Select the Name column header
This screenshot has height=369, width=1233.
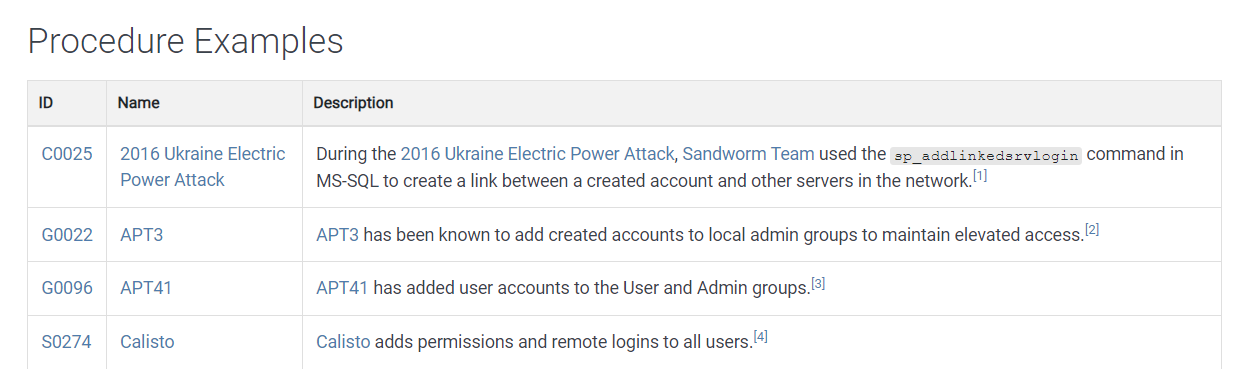pos(138,103)
